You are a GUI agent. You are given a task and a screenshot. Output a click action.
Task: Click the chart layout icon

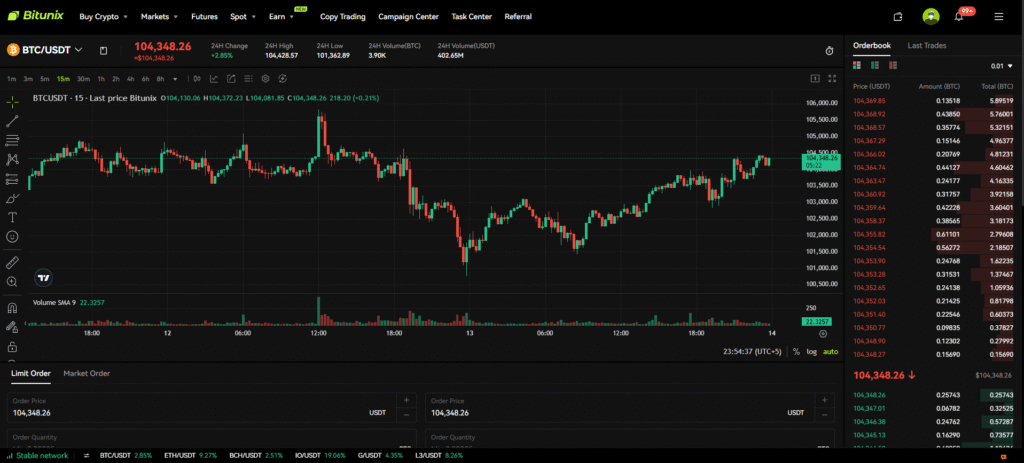point(815,78)
